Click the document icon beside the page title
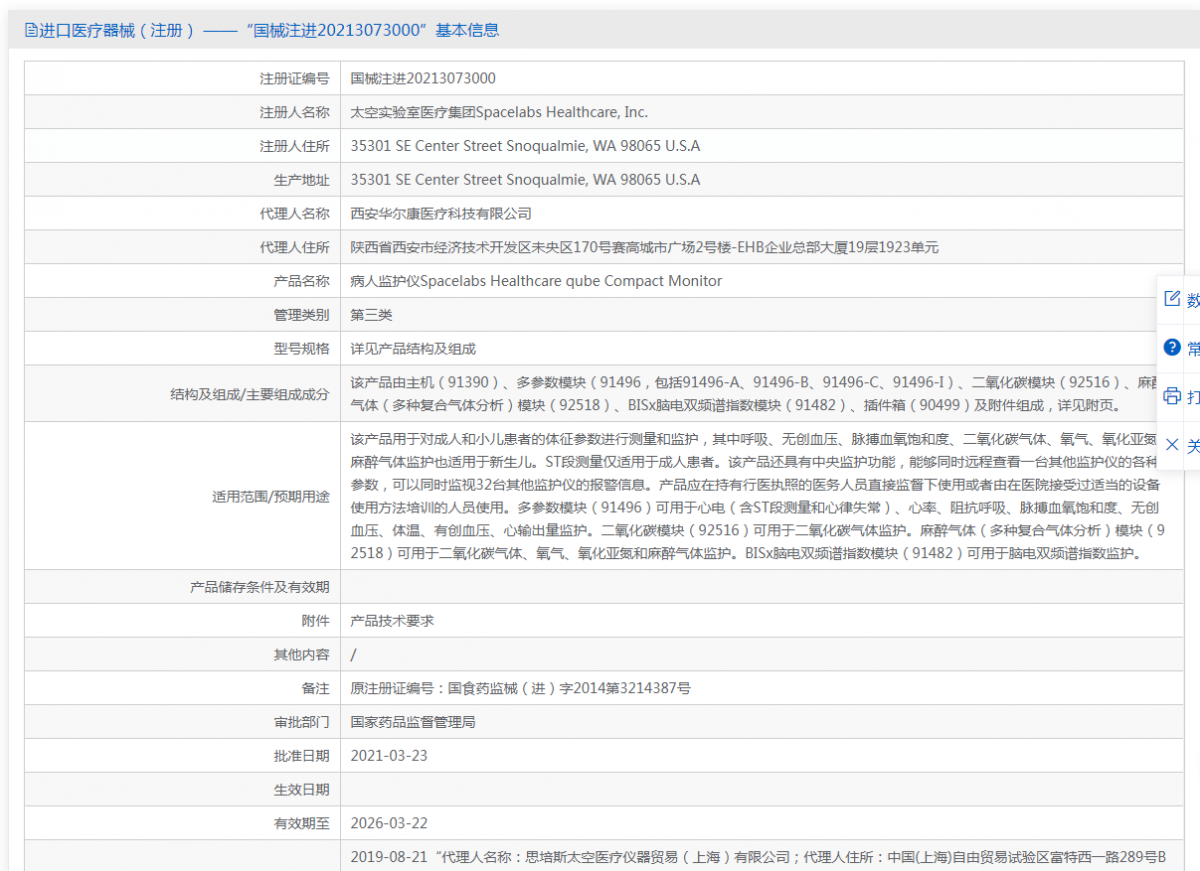The image size is (1200, 871). [x=31, y=31]
